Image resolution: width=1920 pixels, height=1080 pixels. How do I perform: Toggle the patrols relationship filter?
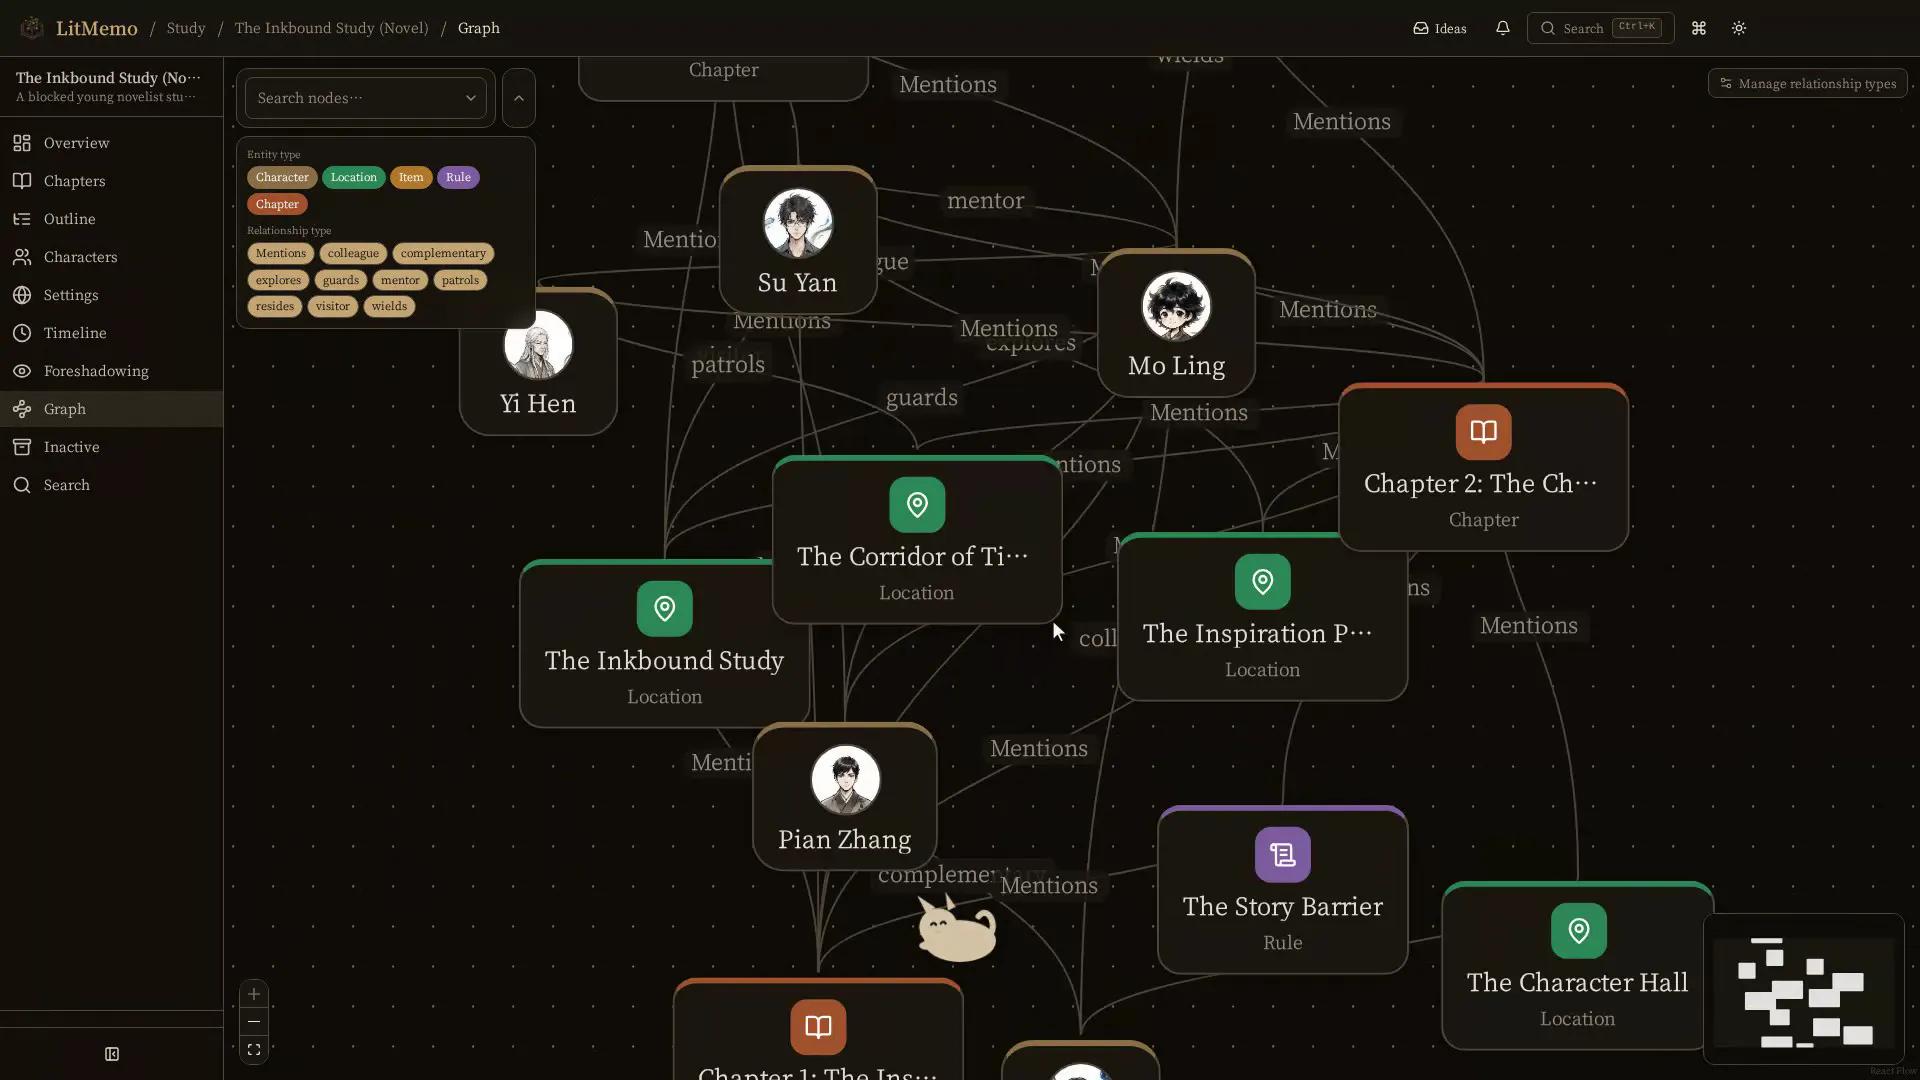(460, 280)
